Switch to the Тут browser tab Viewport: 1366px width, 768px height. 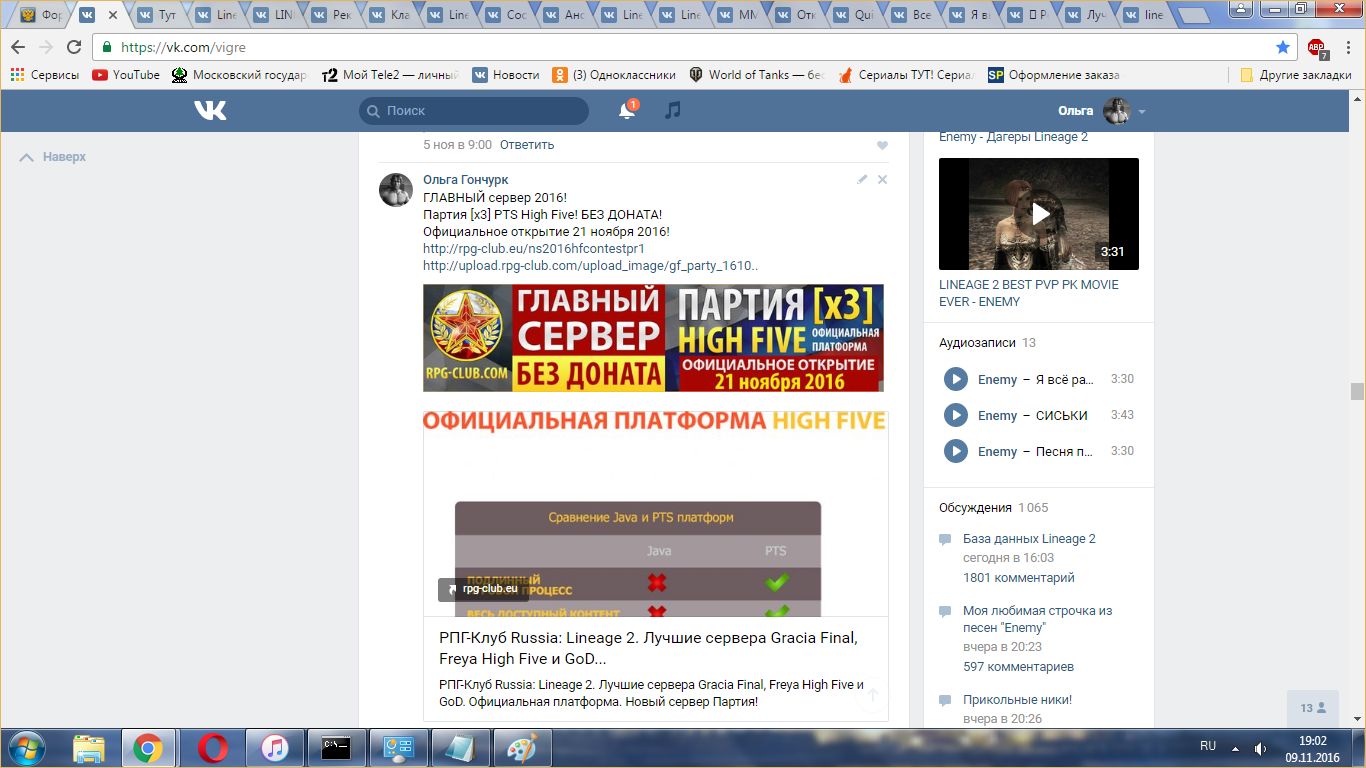point(158,15)
